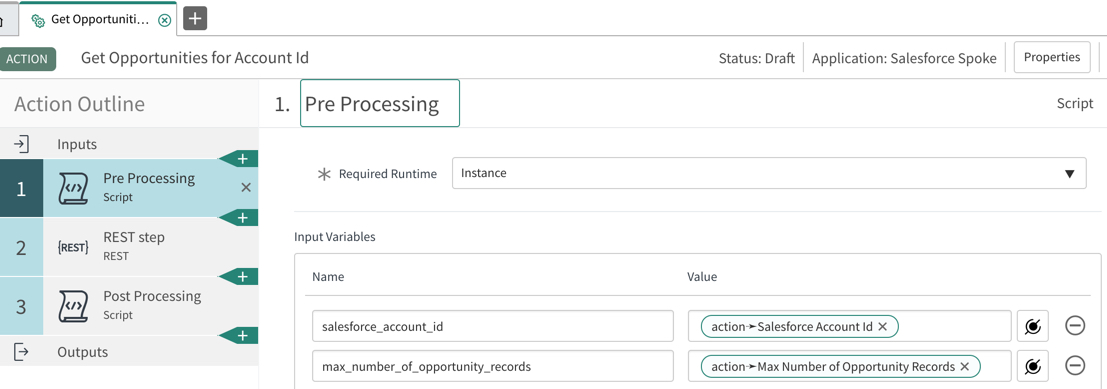The image size is (1107, 389).
Task: Click step number 2 in the outline
Action: (21, 246)
